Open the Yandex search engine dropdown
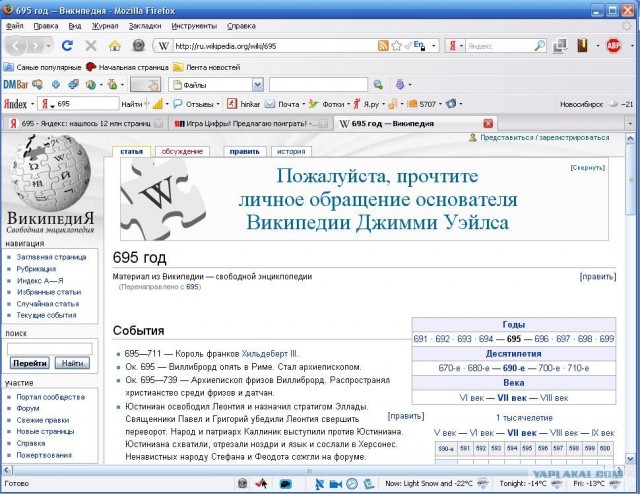Screen dimensions: 640x494 pos(461,46)
